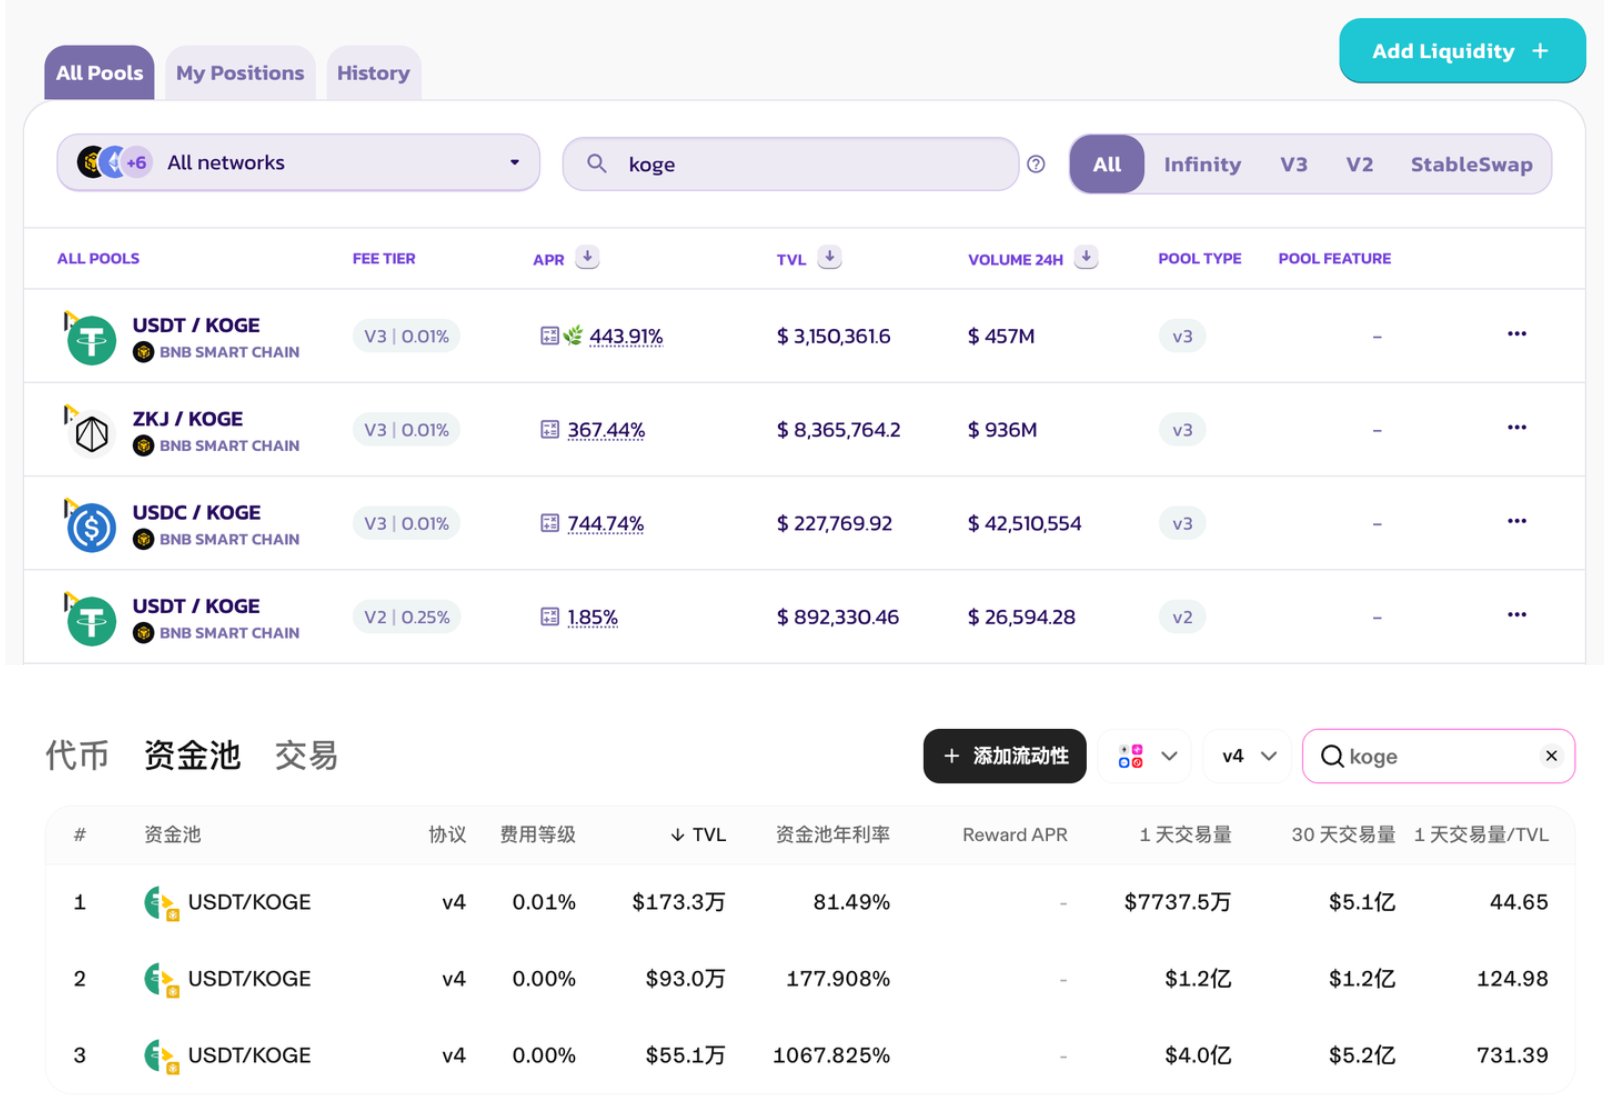Open APR calculator for 744.74% row
The height and width of the screenshot is (1120, 1610).
click(x=549, y=523)
